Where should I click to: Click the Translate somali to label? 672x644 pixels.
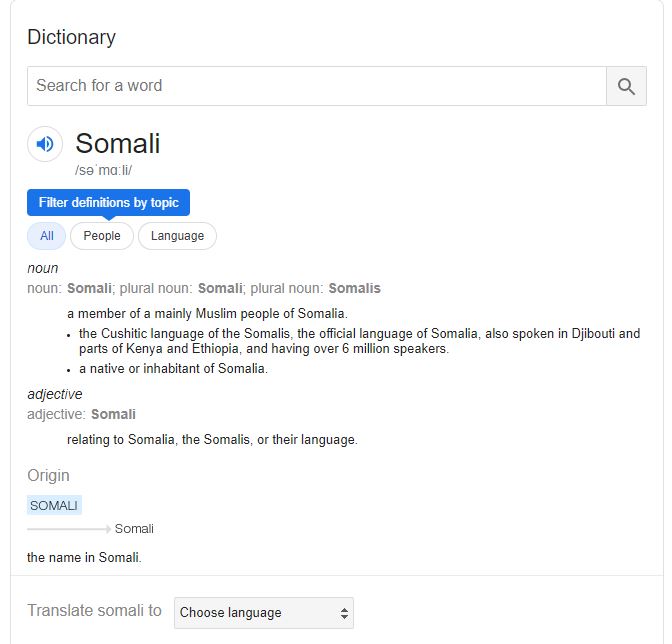tap(94, 611)
